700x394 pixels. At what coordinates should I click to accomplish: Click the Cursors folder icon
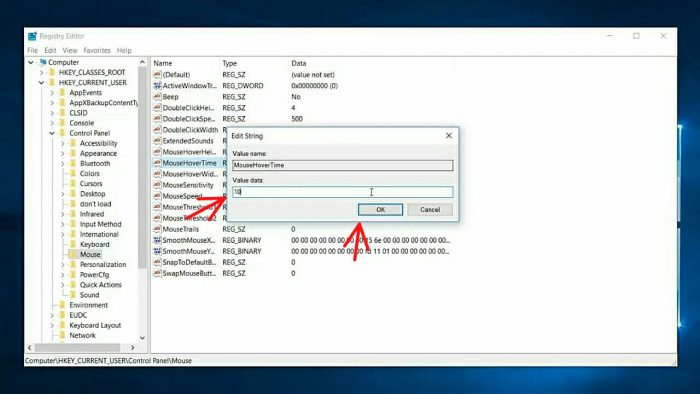pyautogui.click(x=73, y=184)
